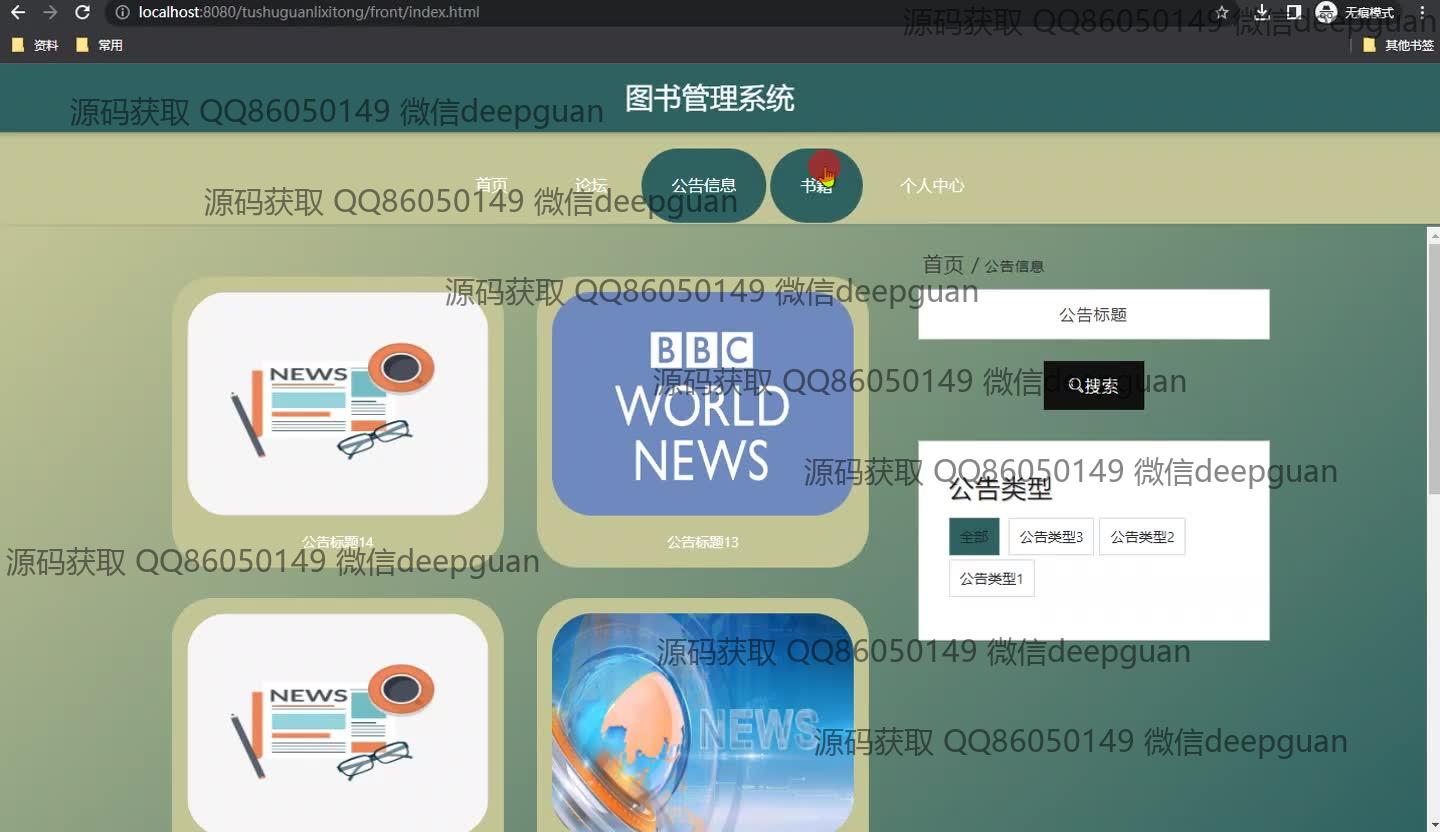The image size is (1440, 832).
Task: Bookmark this page with the star icon
Action: tap(1222, 13)
